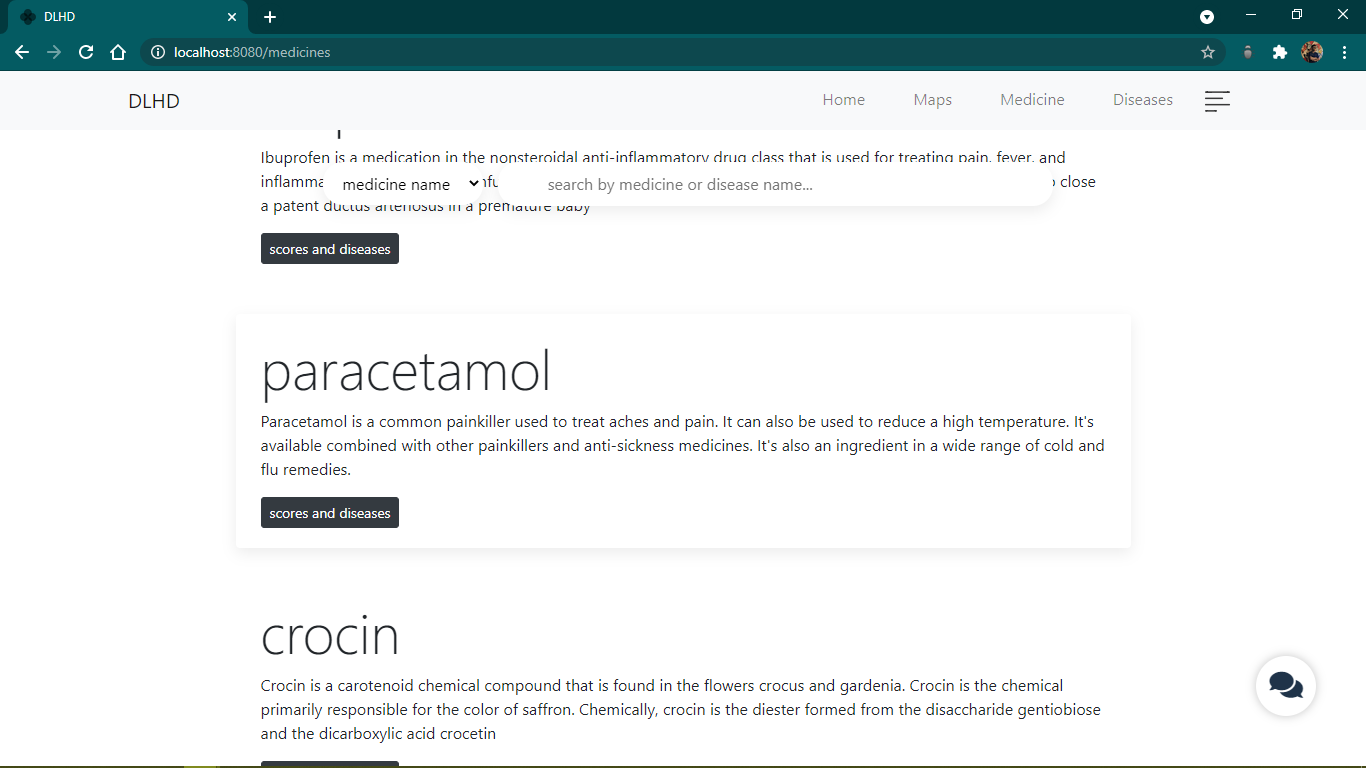Go to browser home page icon
The image size is (1366, 768).
pos(118,52)
